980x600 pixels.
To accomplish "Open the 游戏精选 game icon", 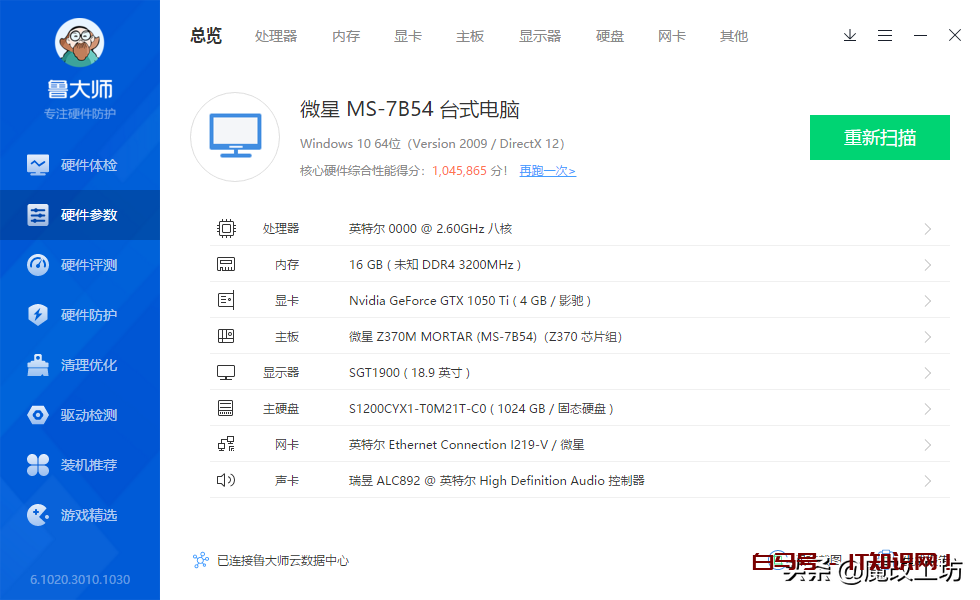I will click(x=38, y=515).
